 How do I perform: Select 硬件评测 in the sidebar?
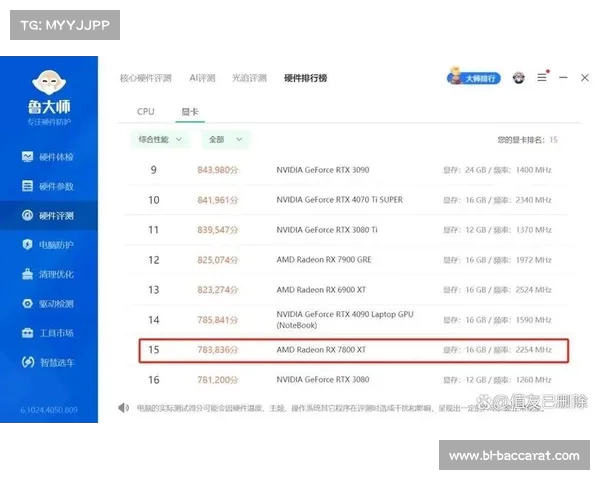click(48, 216)
